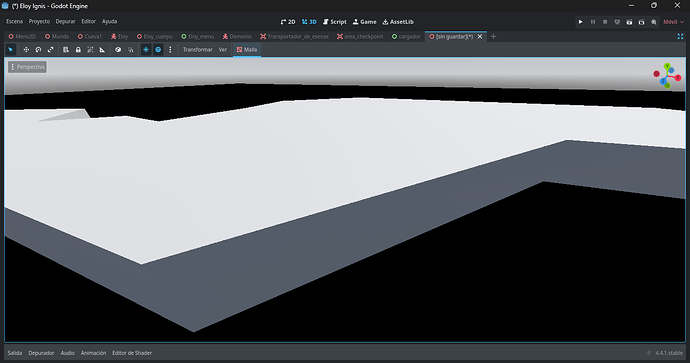690x363 pixels.
Task: Activate the Select mode arrow tool
Action: click(x=11, y=50)
